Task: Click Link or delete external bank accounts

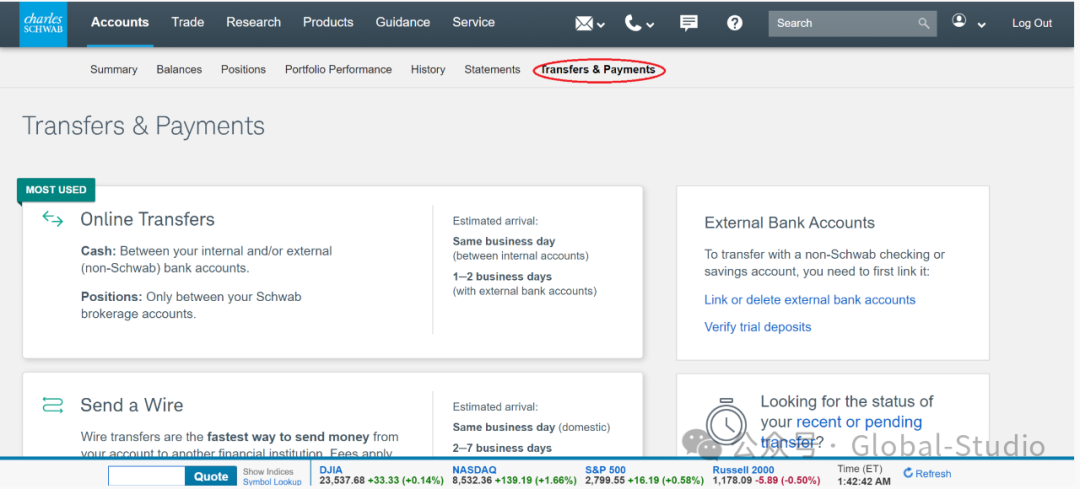Action: pyautogui.click(x=809, y=300)
